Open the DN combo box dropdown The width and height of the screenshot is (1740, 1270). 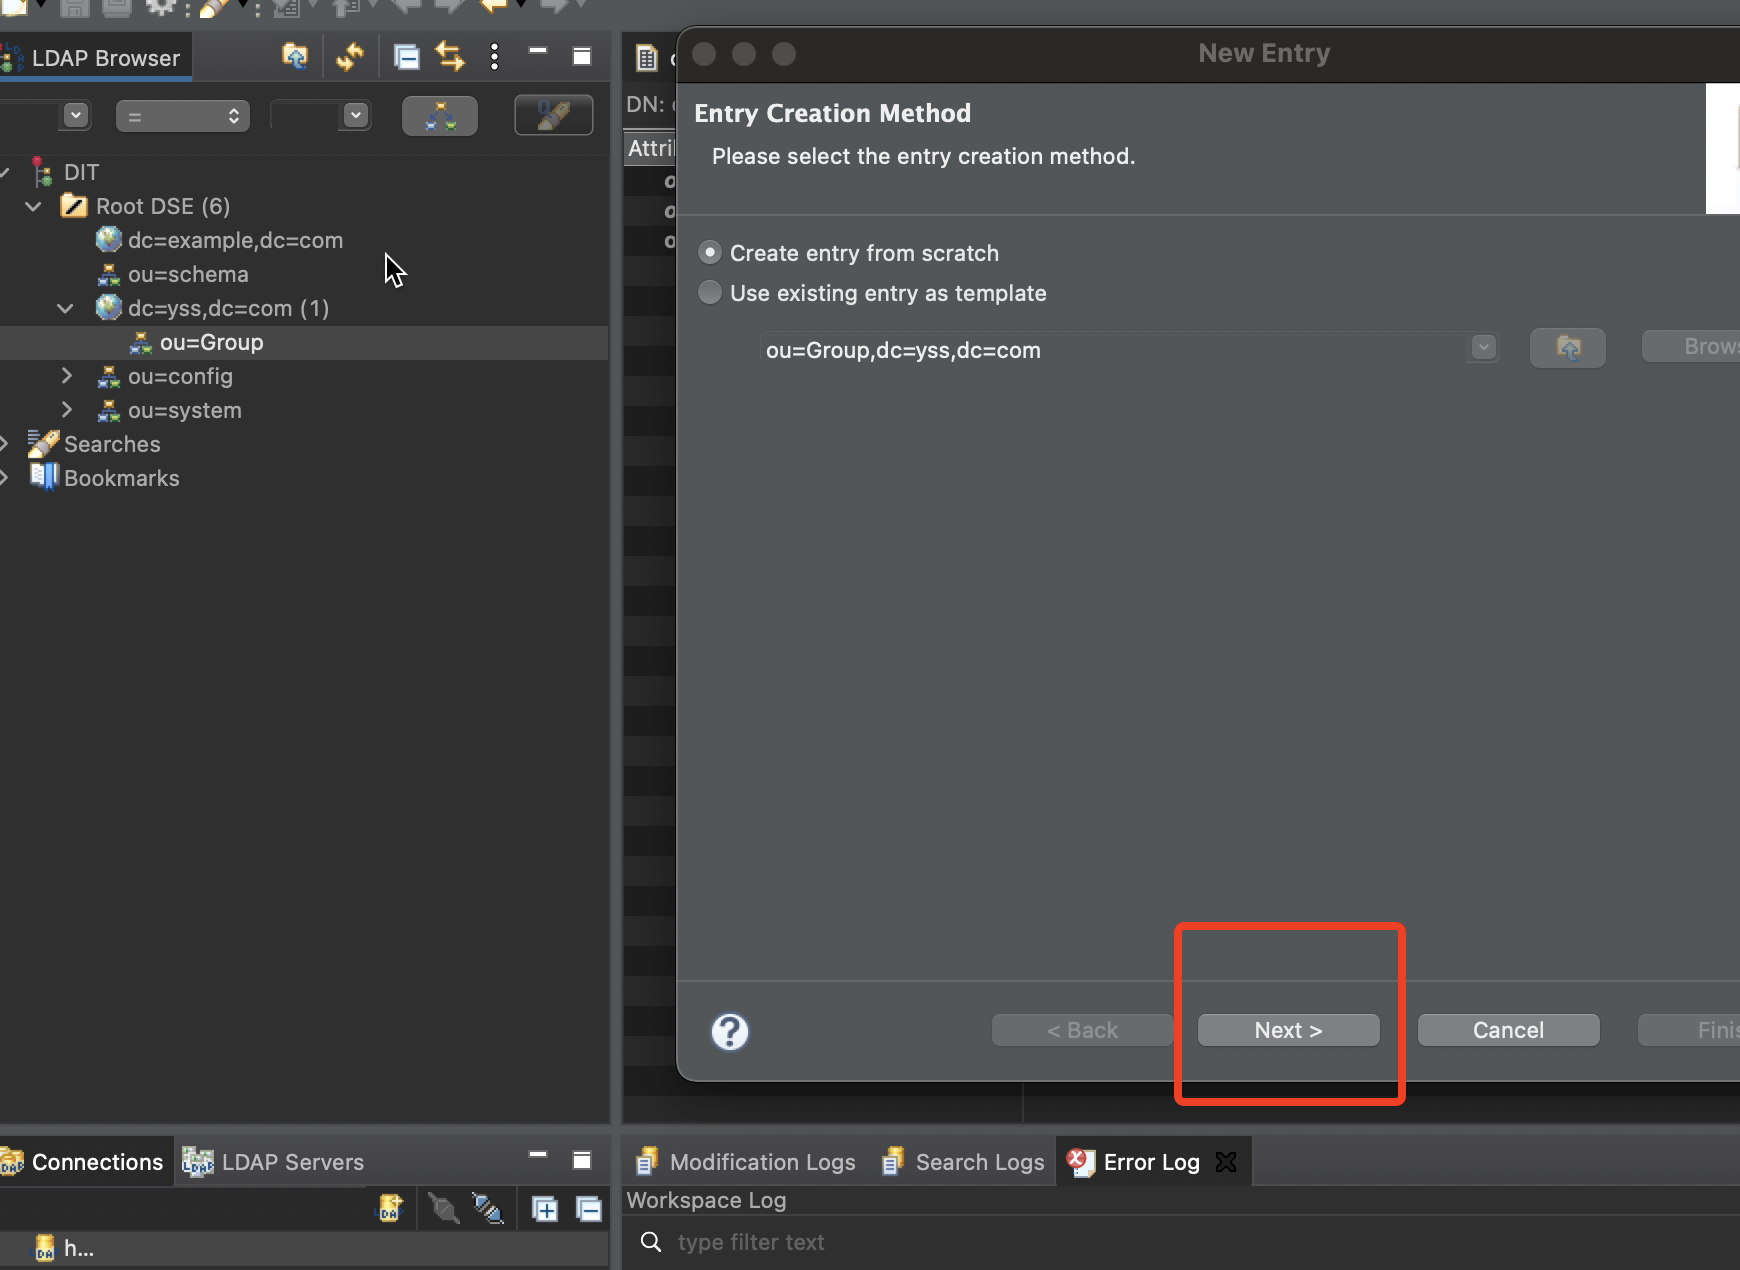[x=1482, y=348]
